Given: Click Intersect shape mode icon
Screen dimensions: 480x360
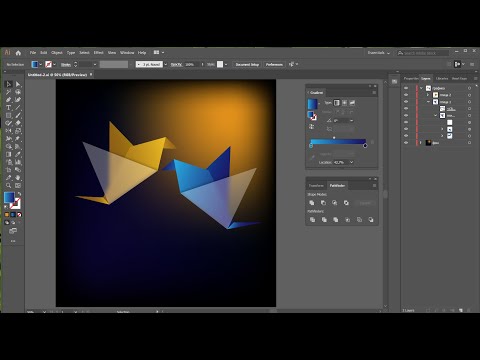Looking at the screenshot, I should click(334, 203).
